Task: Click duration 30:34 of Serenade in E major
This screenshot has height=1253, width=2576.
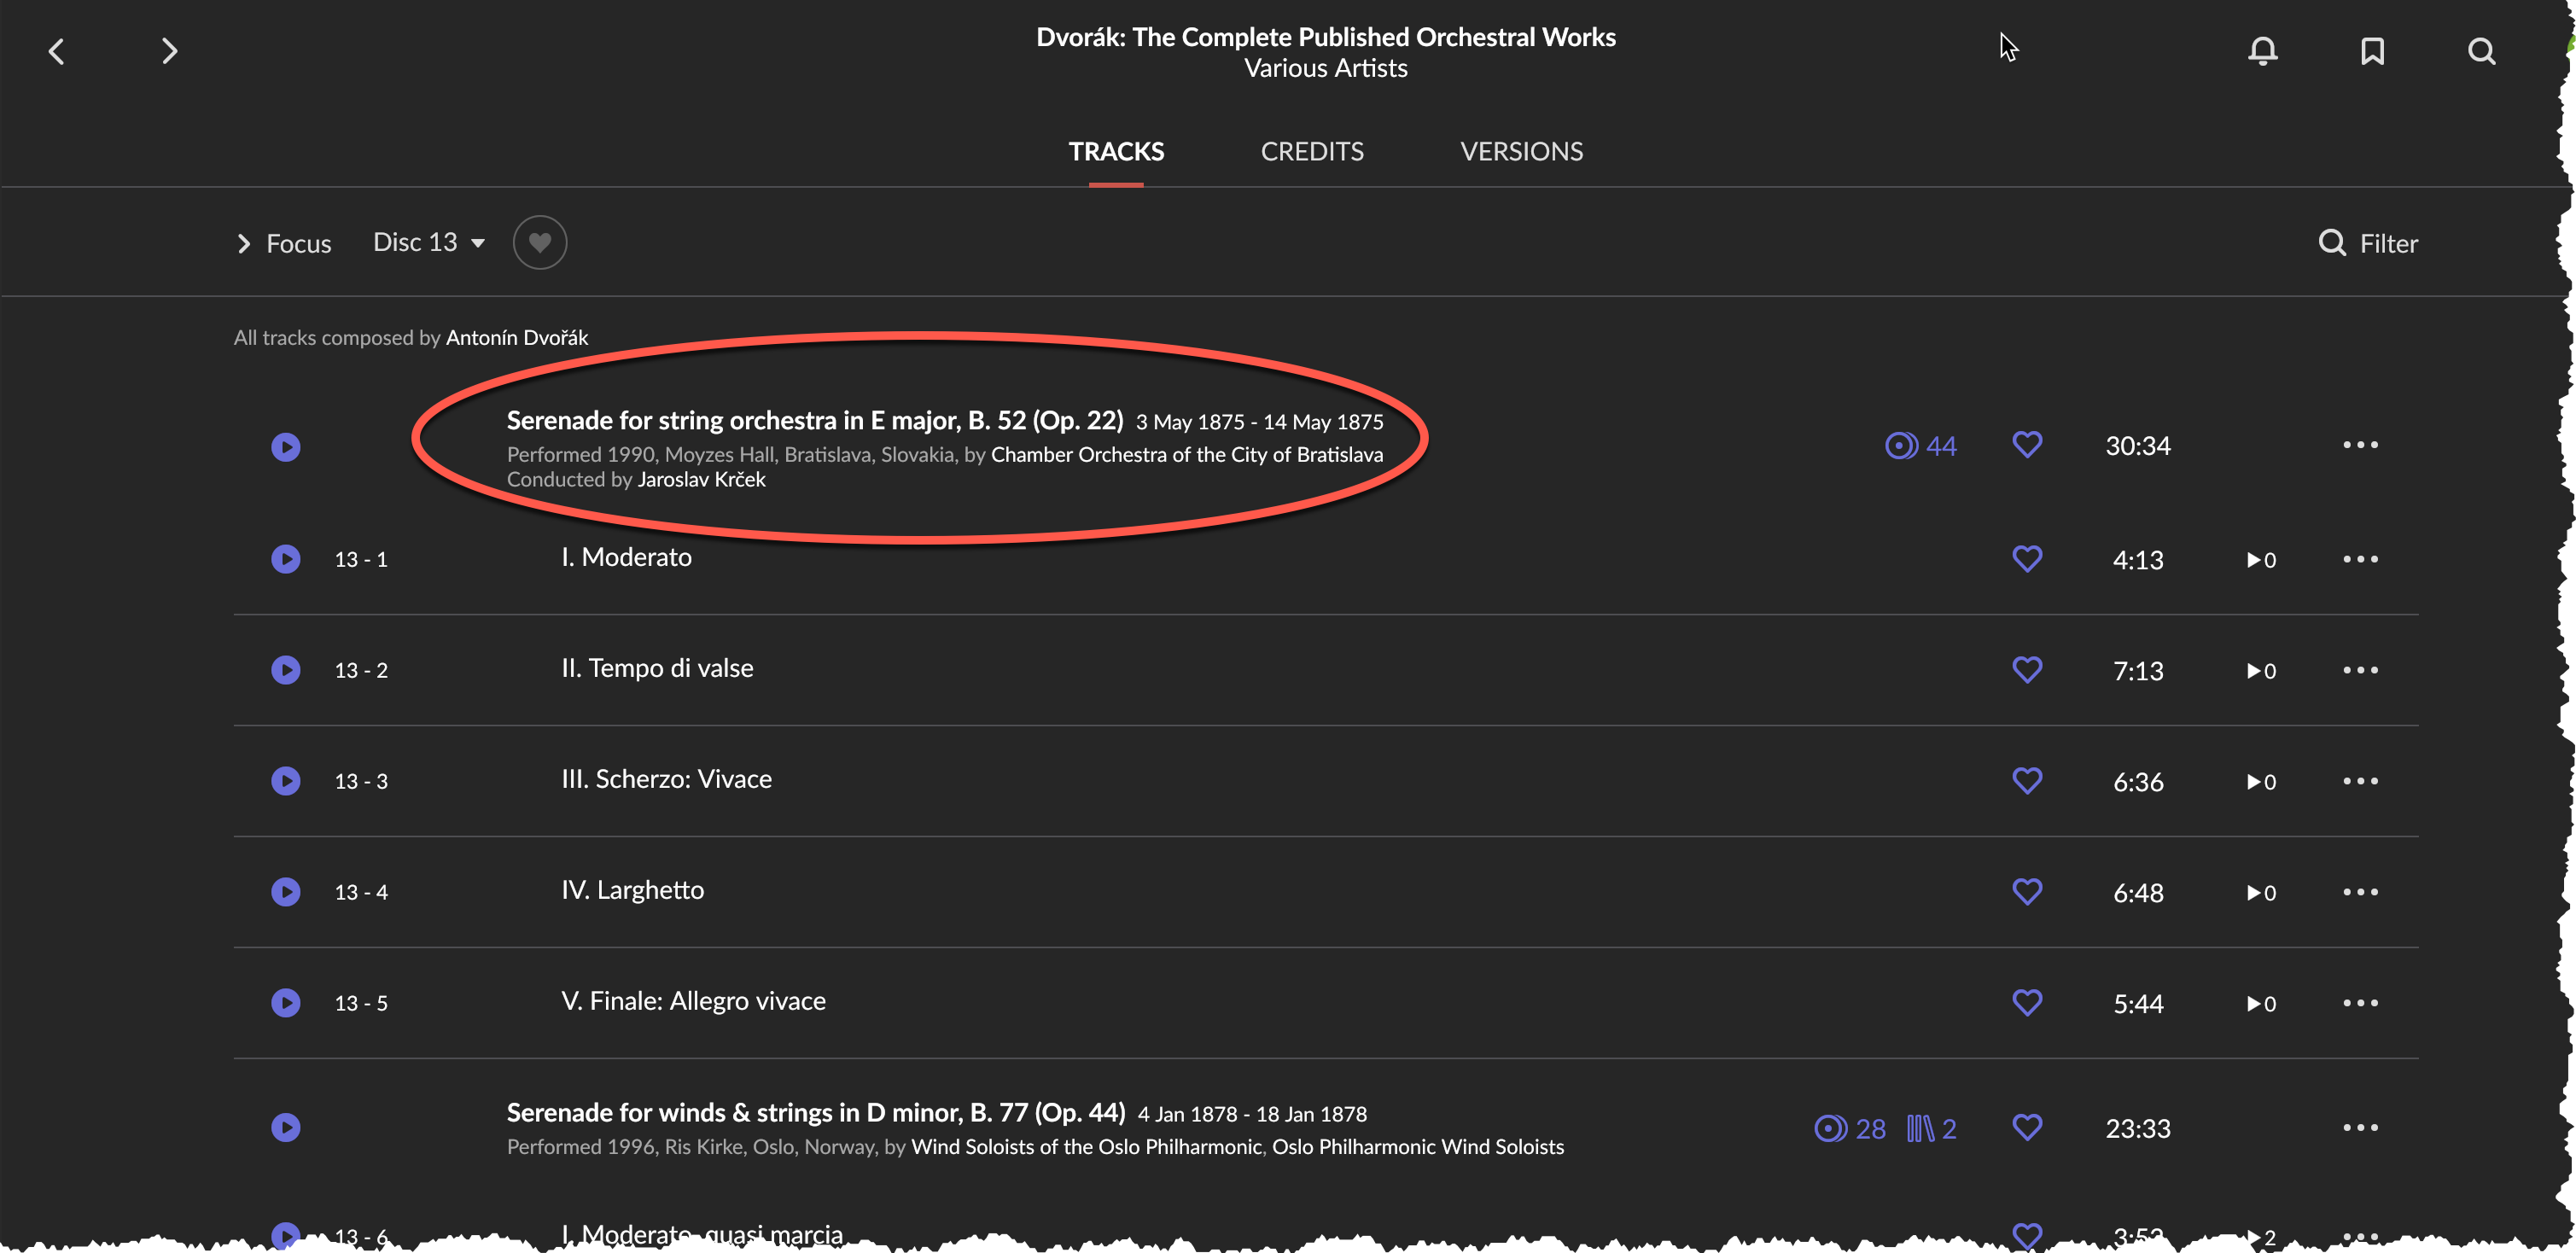Action: point(2138,445)
